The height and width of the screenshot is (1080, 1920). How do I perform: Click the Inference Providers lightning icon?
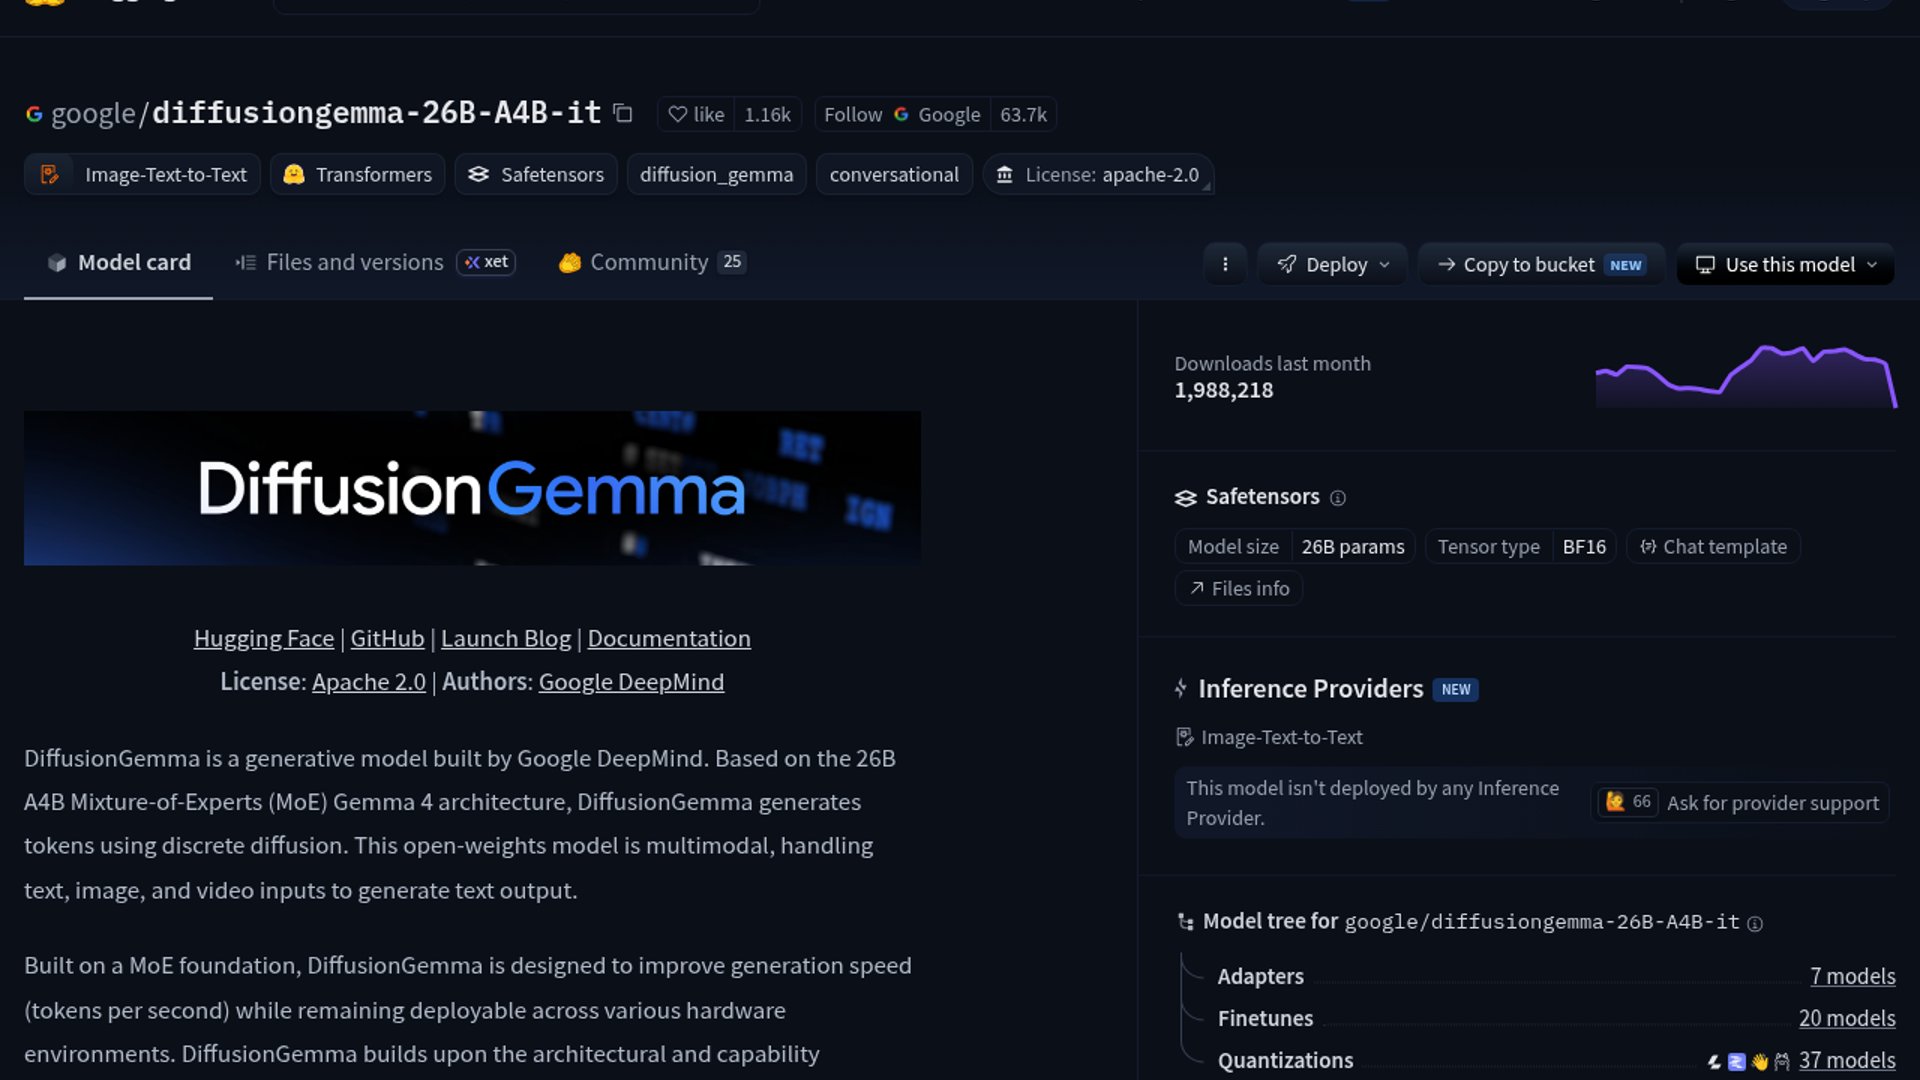pyautogui.click(x=1181, y=688)
